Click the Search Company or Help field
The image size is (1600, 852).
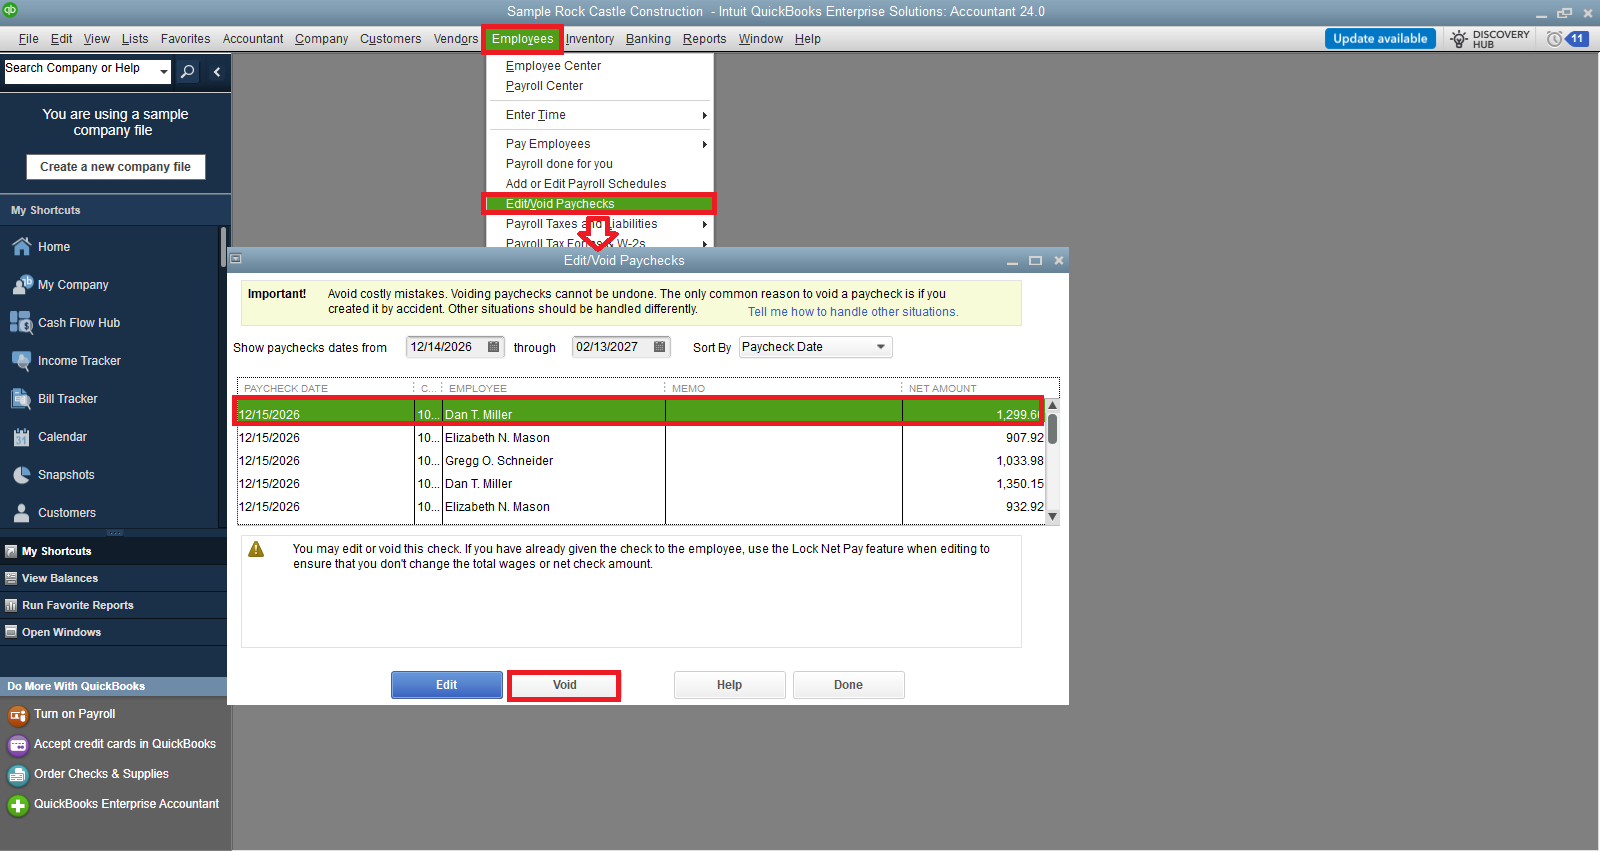pyautogui.click(x=80, y=71)
